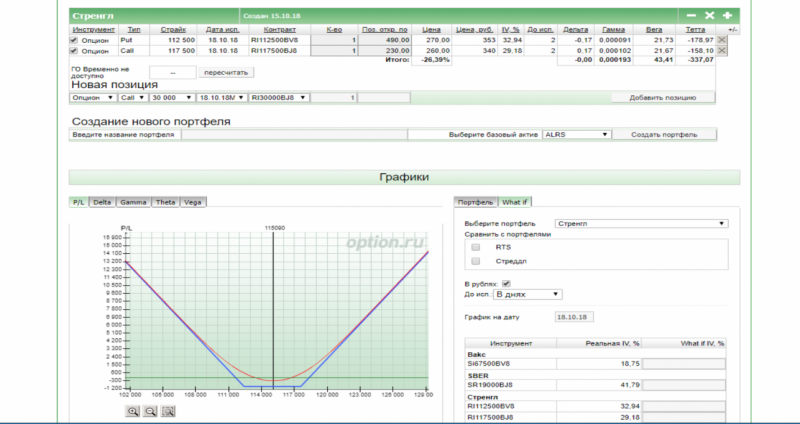Uncheck the Put option row checkbox
Screen dimensions: 800x424
73,40
